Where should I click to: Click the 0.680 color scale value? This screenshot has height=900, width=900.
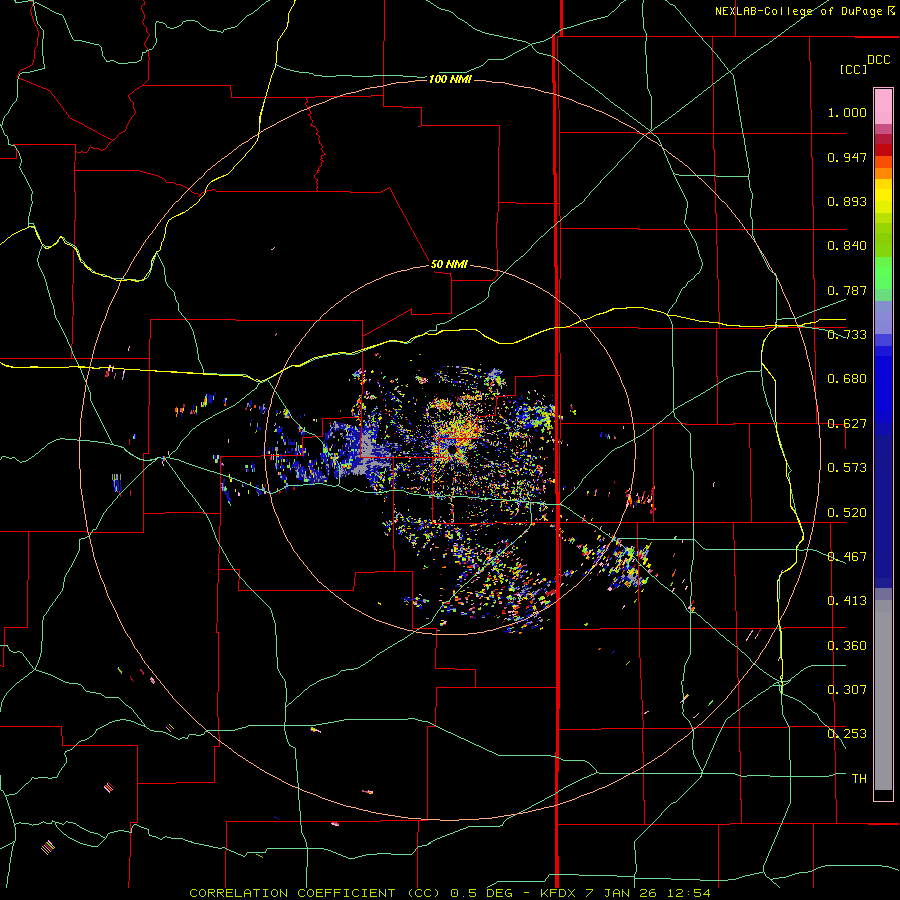coord(847,379)
